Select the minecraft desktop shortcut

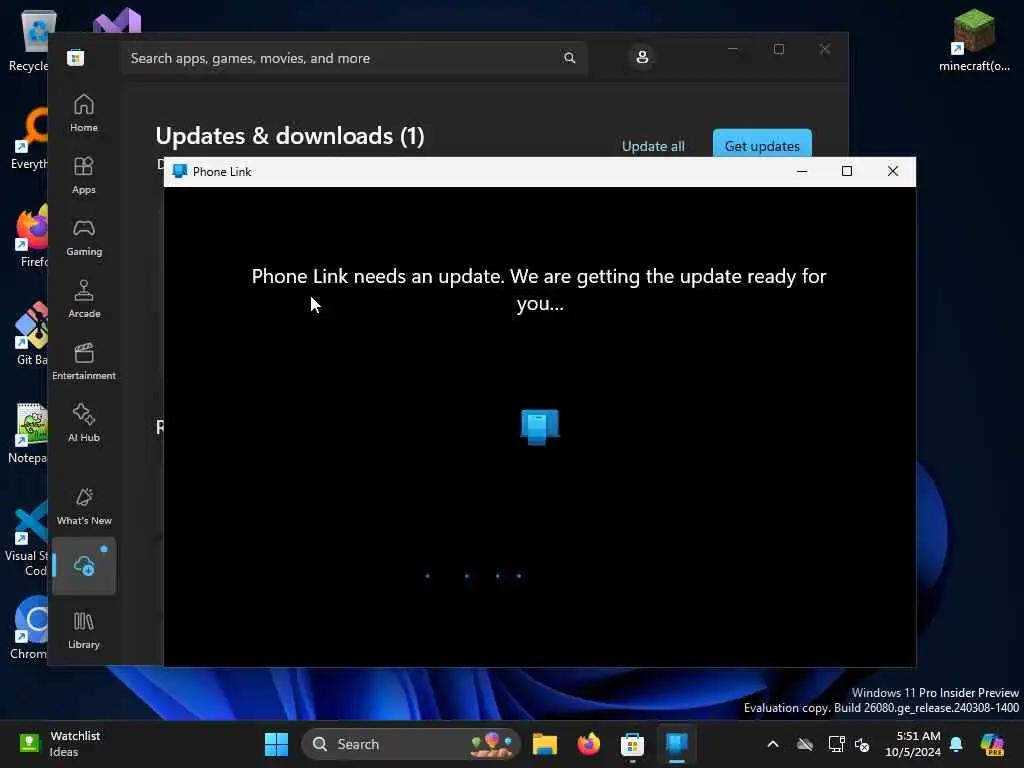(974, 39)
